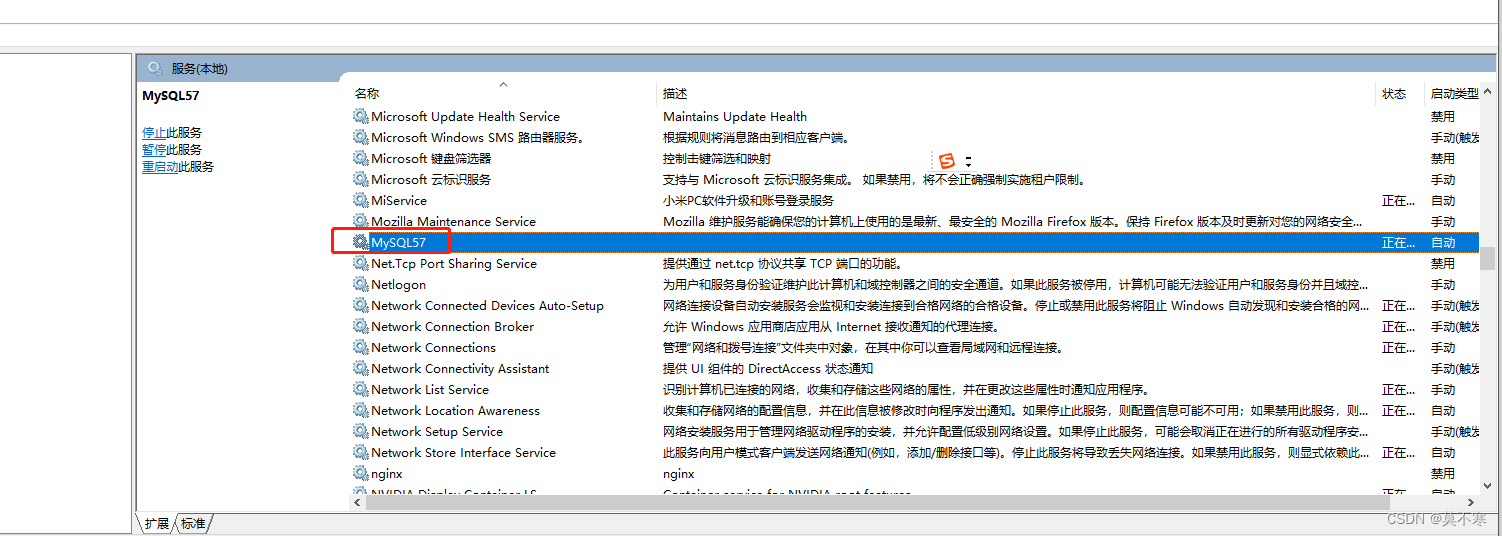Select the Microsoft 键盘筛选器 name
This screenshot has height=536, width=1502.
click(431, 158)
